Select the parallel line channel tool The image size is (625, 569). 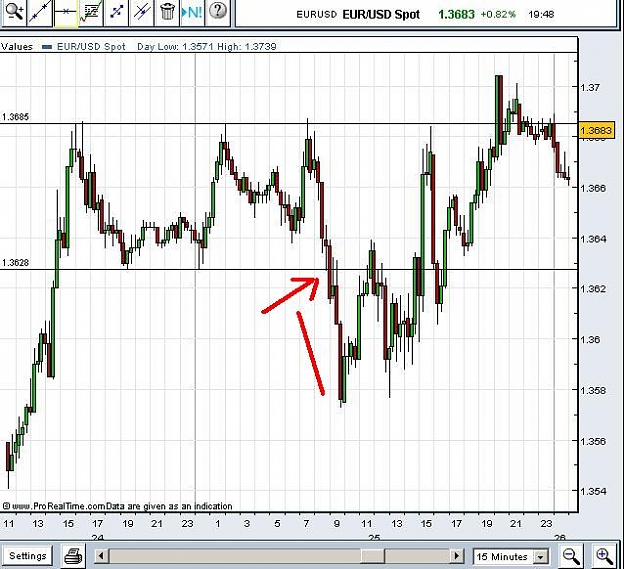pos(142,12)
